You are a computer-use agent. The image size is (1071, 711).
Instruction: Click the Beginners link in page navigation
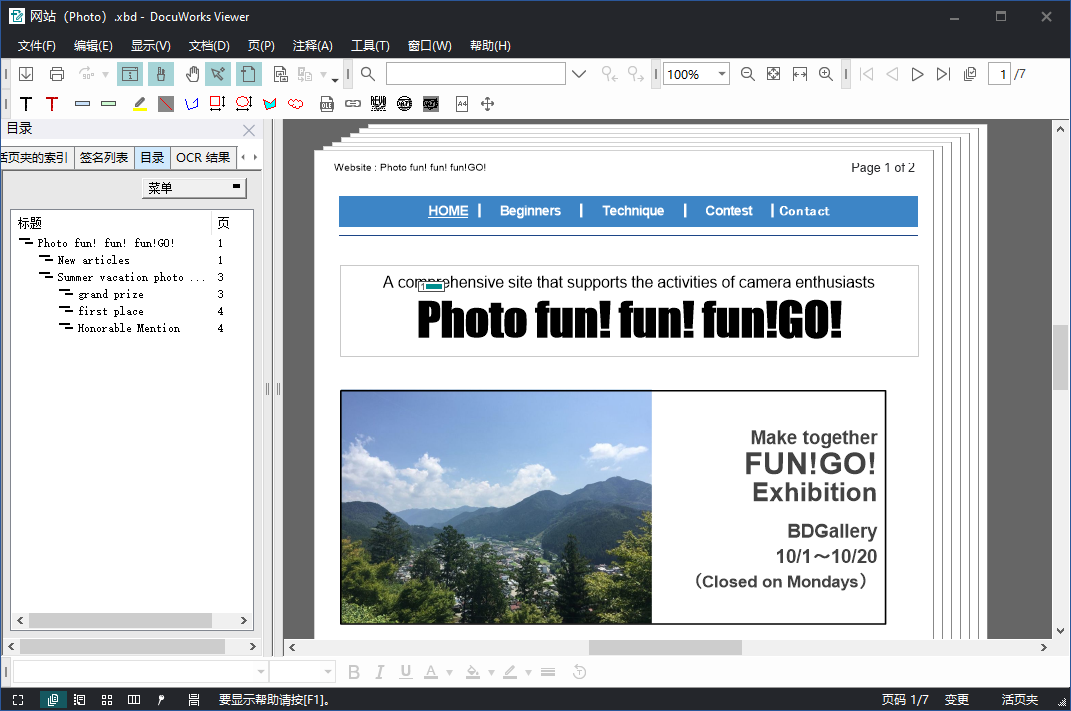pyautogui.click(x=530, y=211)
